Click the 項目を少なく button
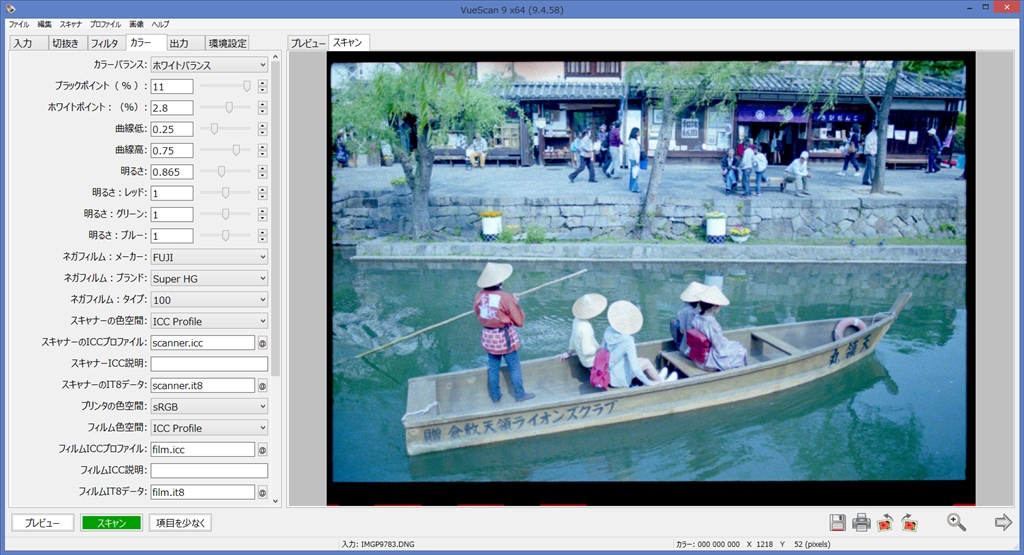The width and height of the screenshot is (1024, 555). click(x=181, y=523)
